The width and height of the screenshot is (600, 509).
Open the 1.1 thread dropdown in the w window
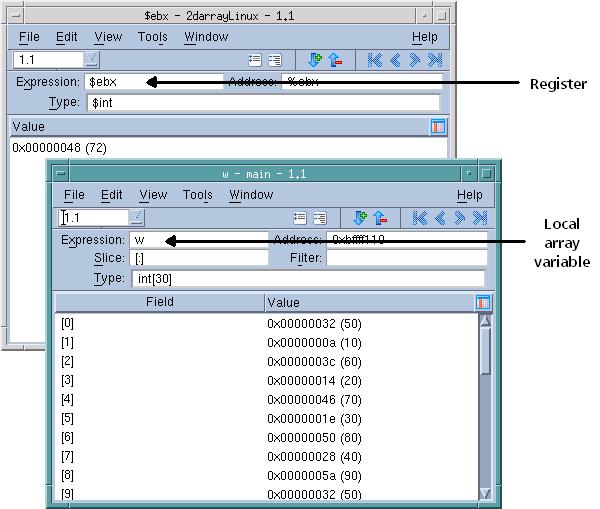pos(137,217)
